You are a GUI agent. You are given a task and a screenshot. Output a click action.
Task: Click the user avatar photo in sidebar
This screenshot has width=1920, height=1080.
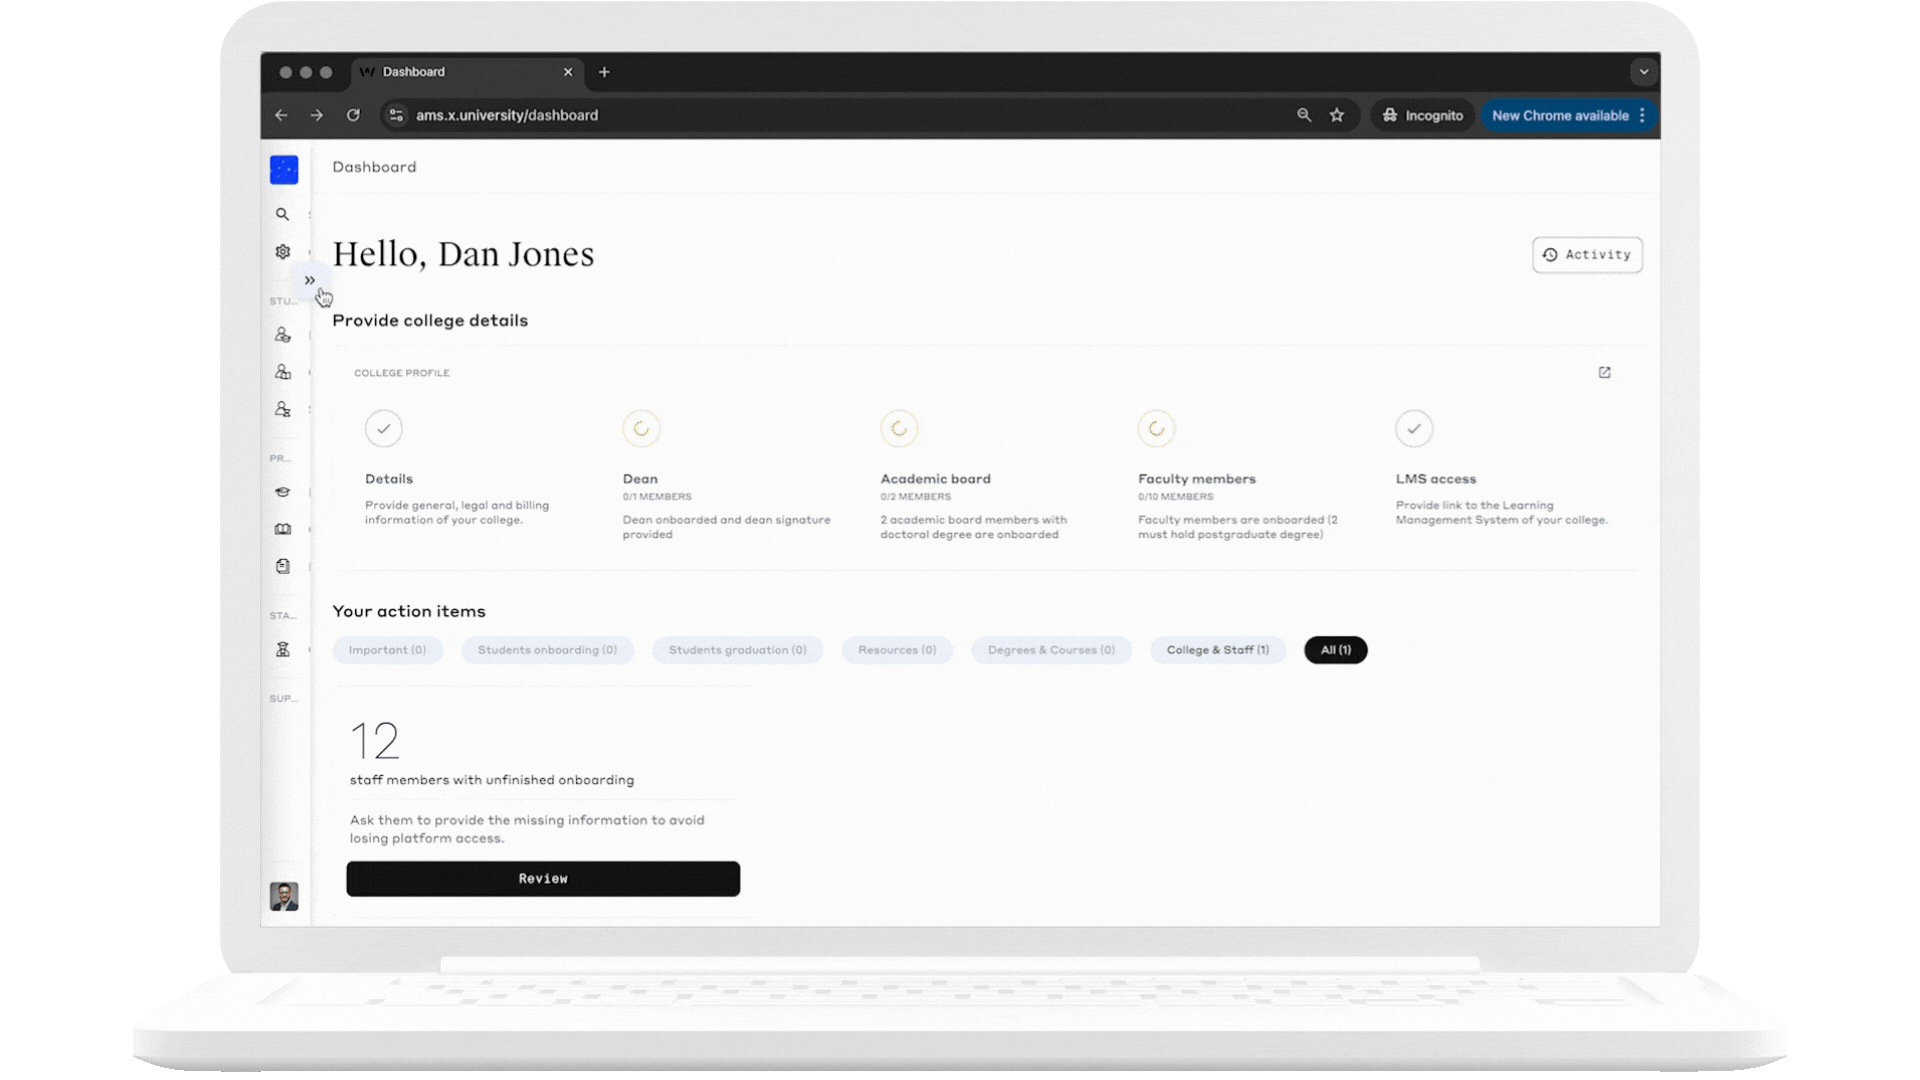tap(284, 896)
